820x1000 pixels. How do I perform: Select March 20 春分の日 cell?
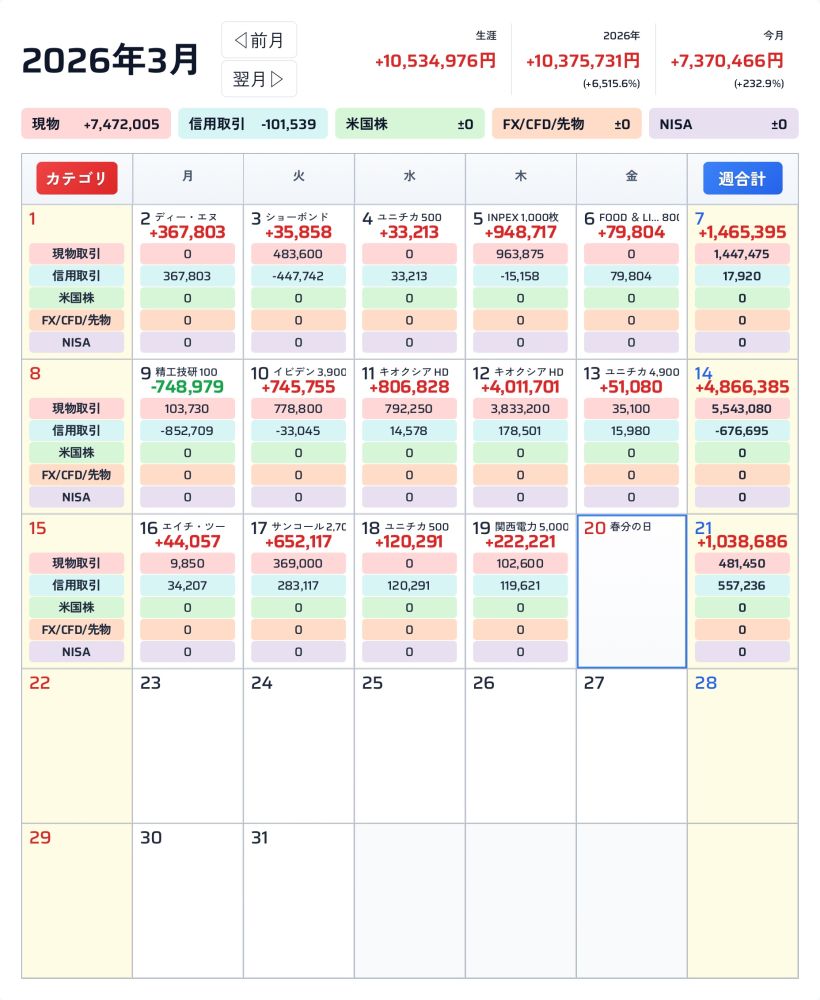coord(631,591)
